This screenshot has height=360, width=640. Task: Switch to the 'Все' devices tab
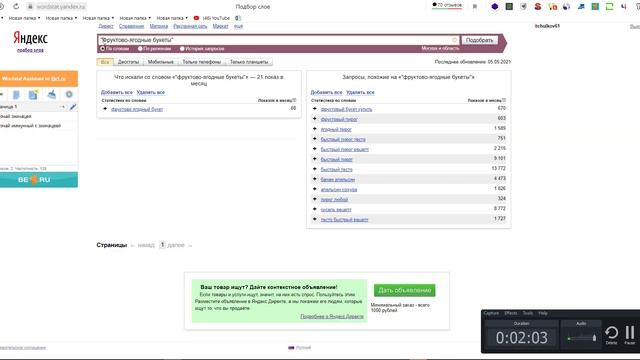coord(105,62)
